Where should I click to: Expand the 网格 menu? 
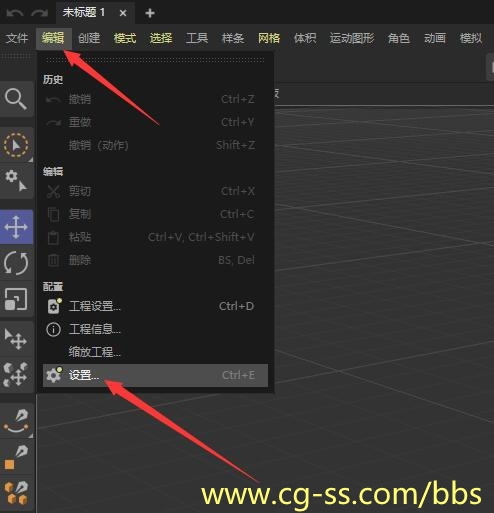[x=269, y=38]
